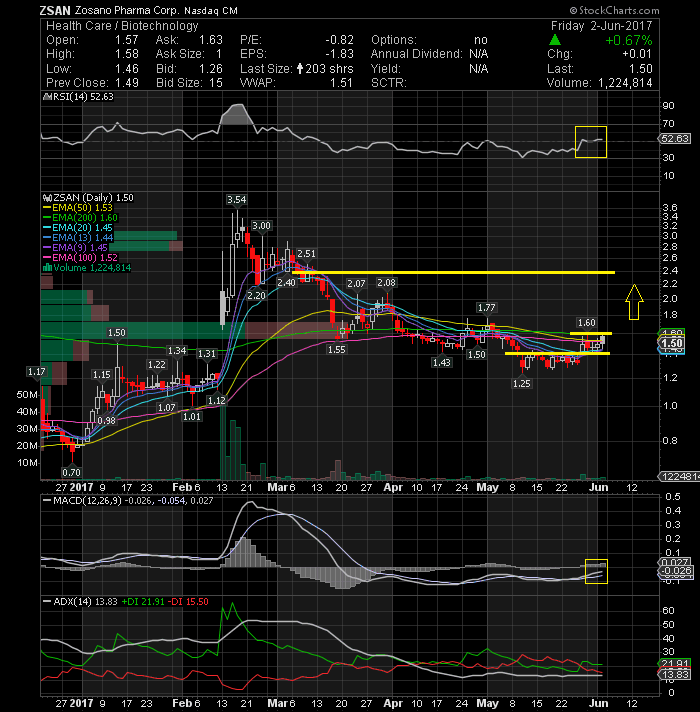Click the up-arrow icon beside Last Size
Viewport: 700px width, 712px height.
[x=300, y=69]
